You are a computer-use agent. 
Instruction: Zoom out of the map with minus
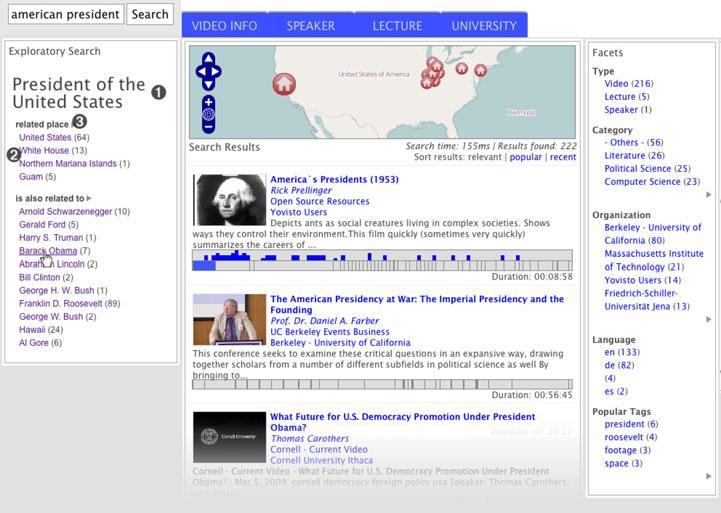tap(208, 126)
